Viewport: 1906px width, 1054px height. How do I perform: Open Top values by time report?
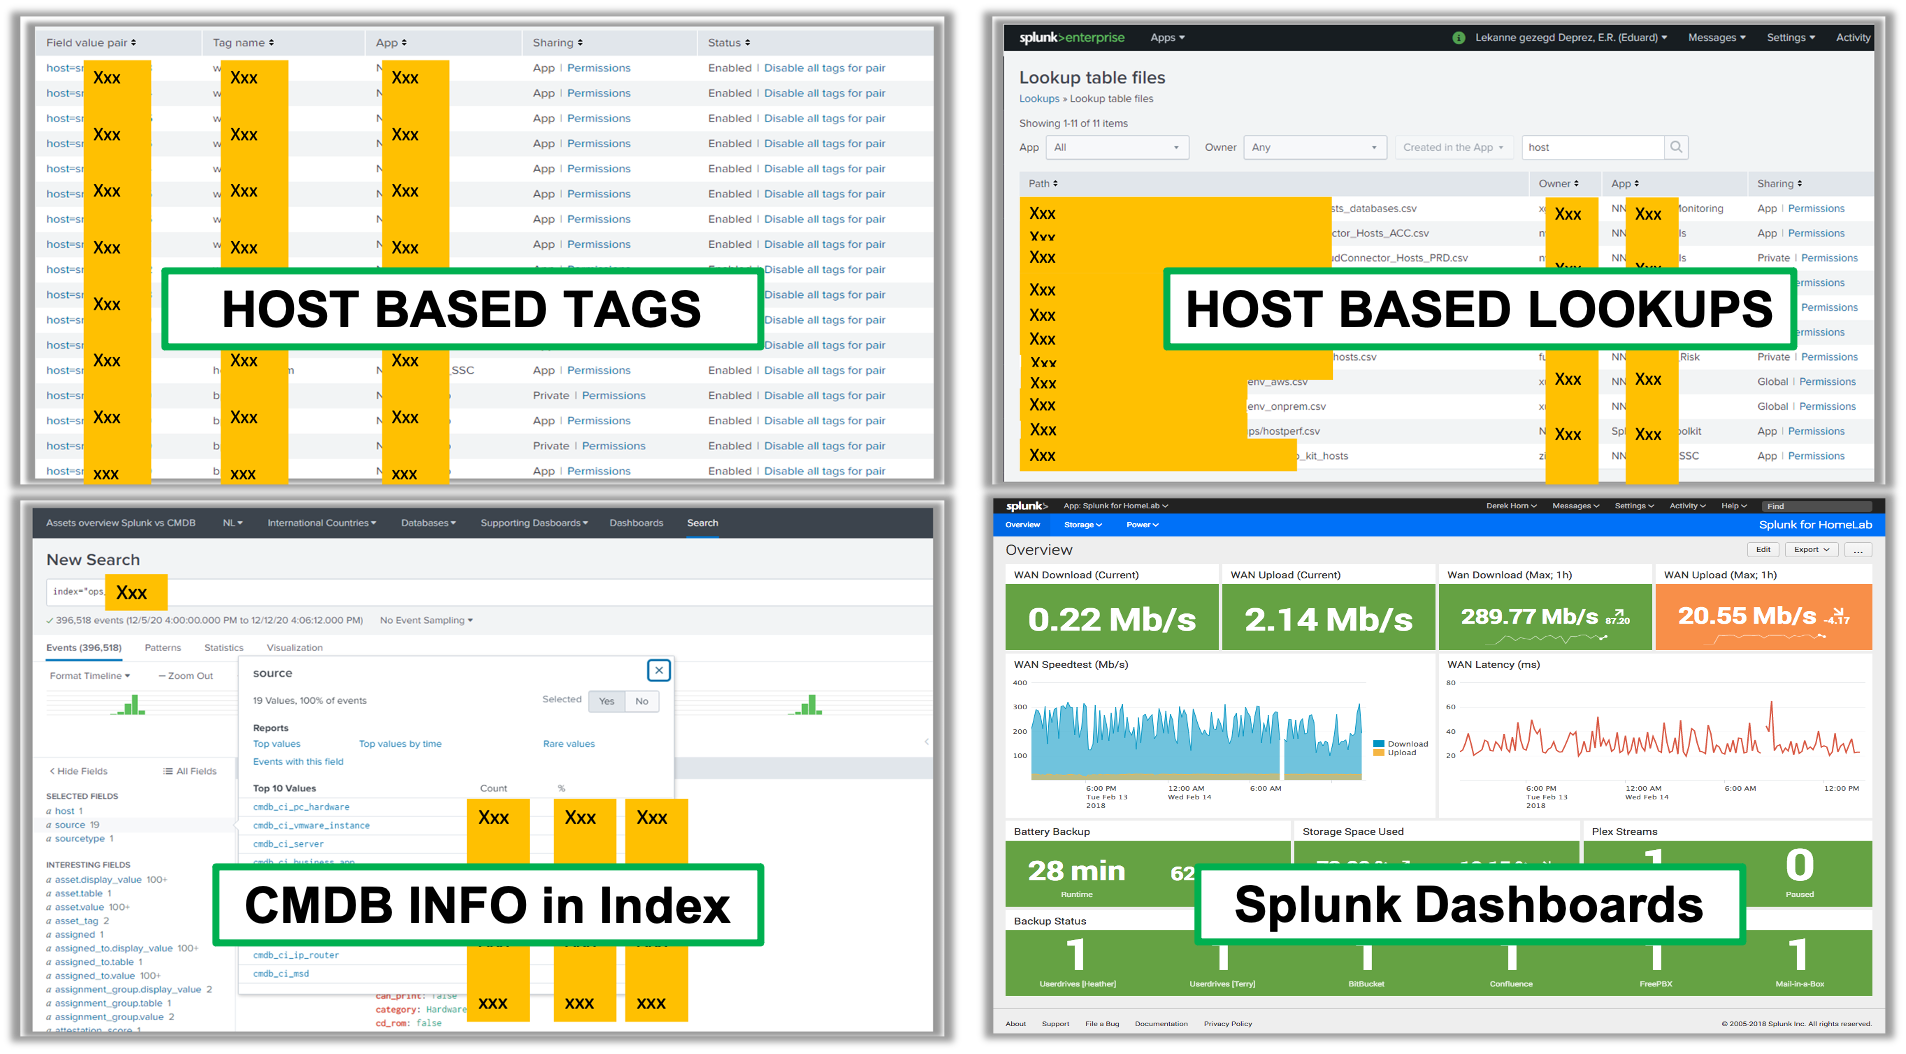pyautogui.click(x=400, y=744)
